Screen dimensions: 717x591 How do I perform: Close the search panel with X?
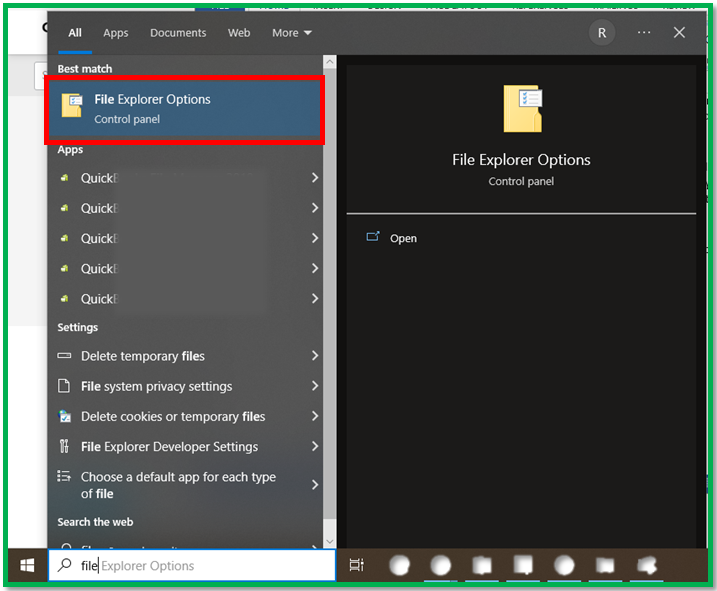[679, 32]
